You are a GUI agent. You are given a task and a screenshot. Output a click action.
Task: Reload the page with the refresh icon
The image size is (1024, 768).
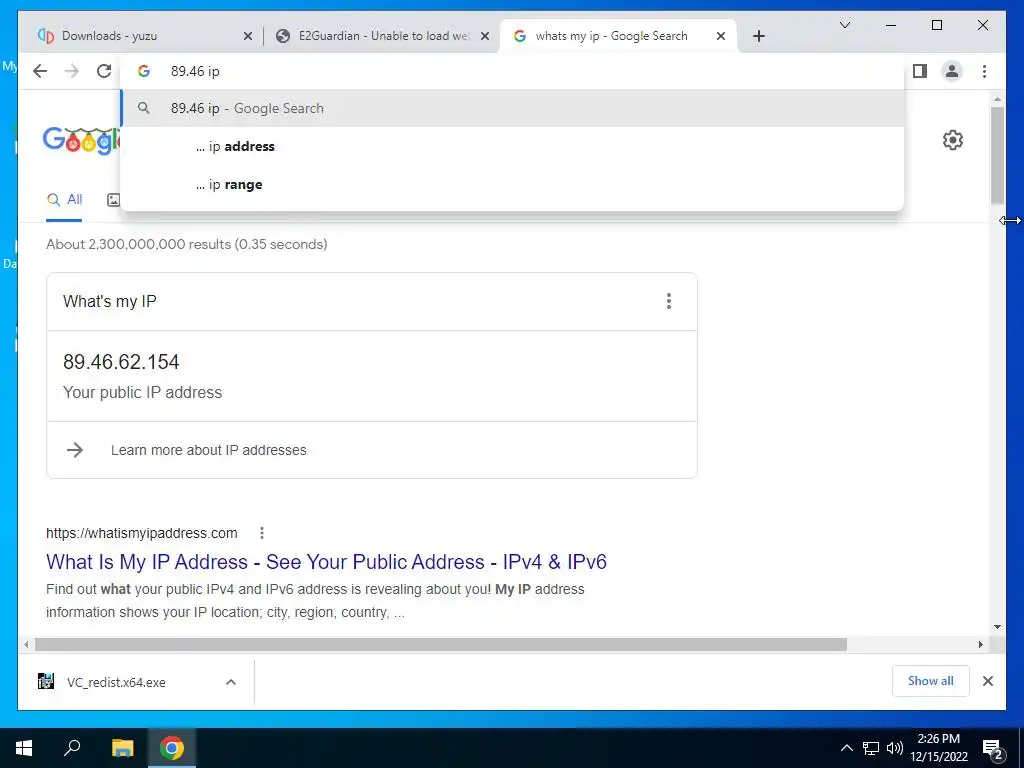104,71
